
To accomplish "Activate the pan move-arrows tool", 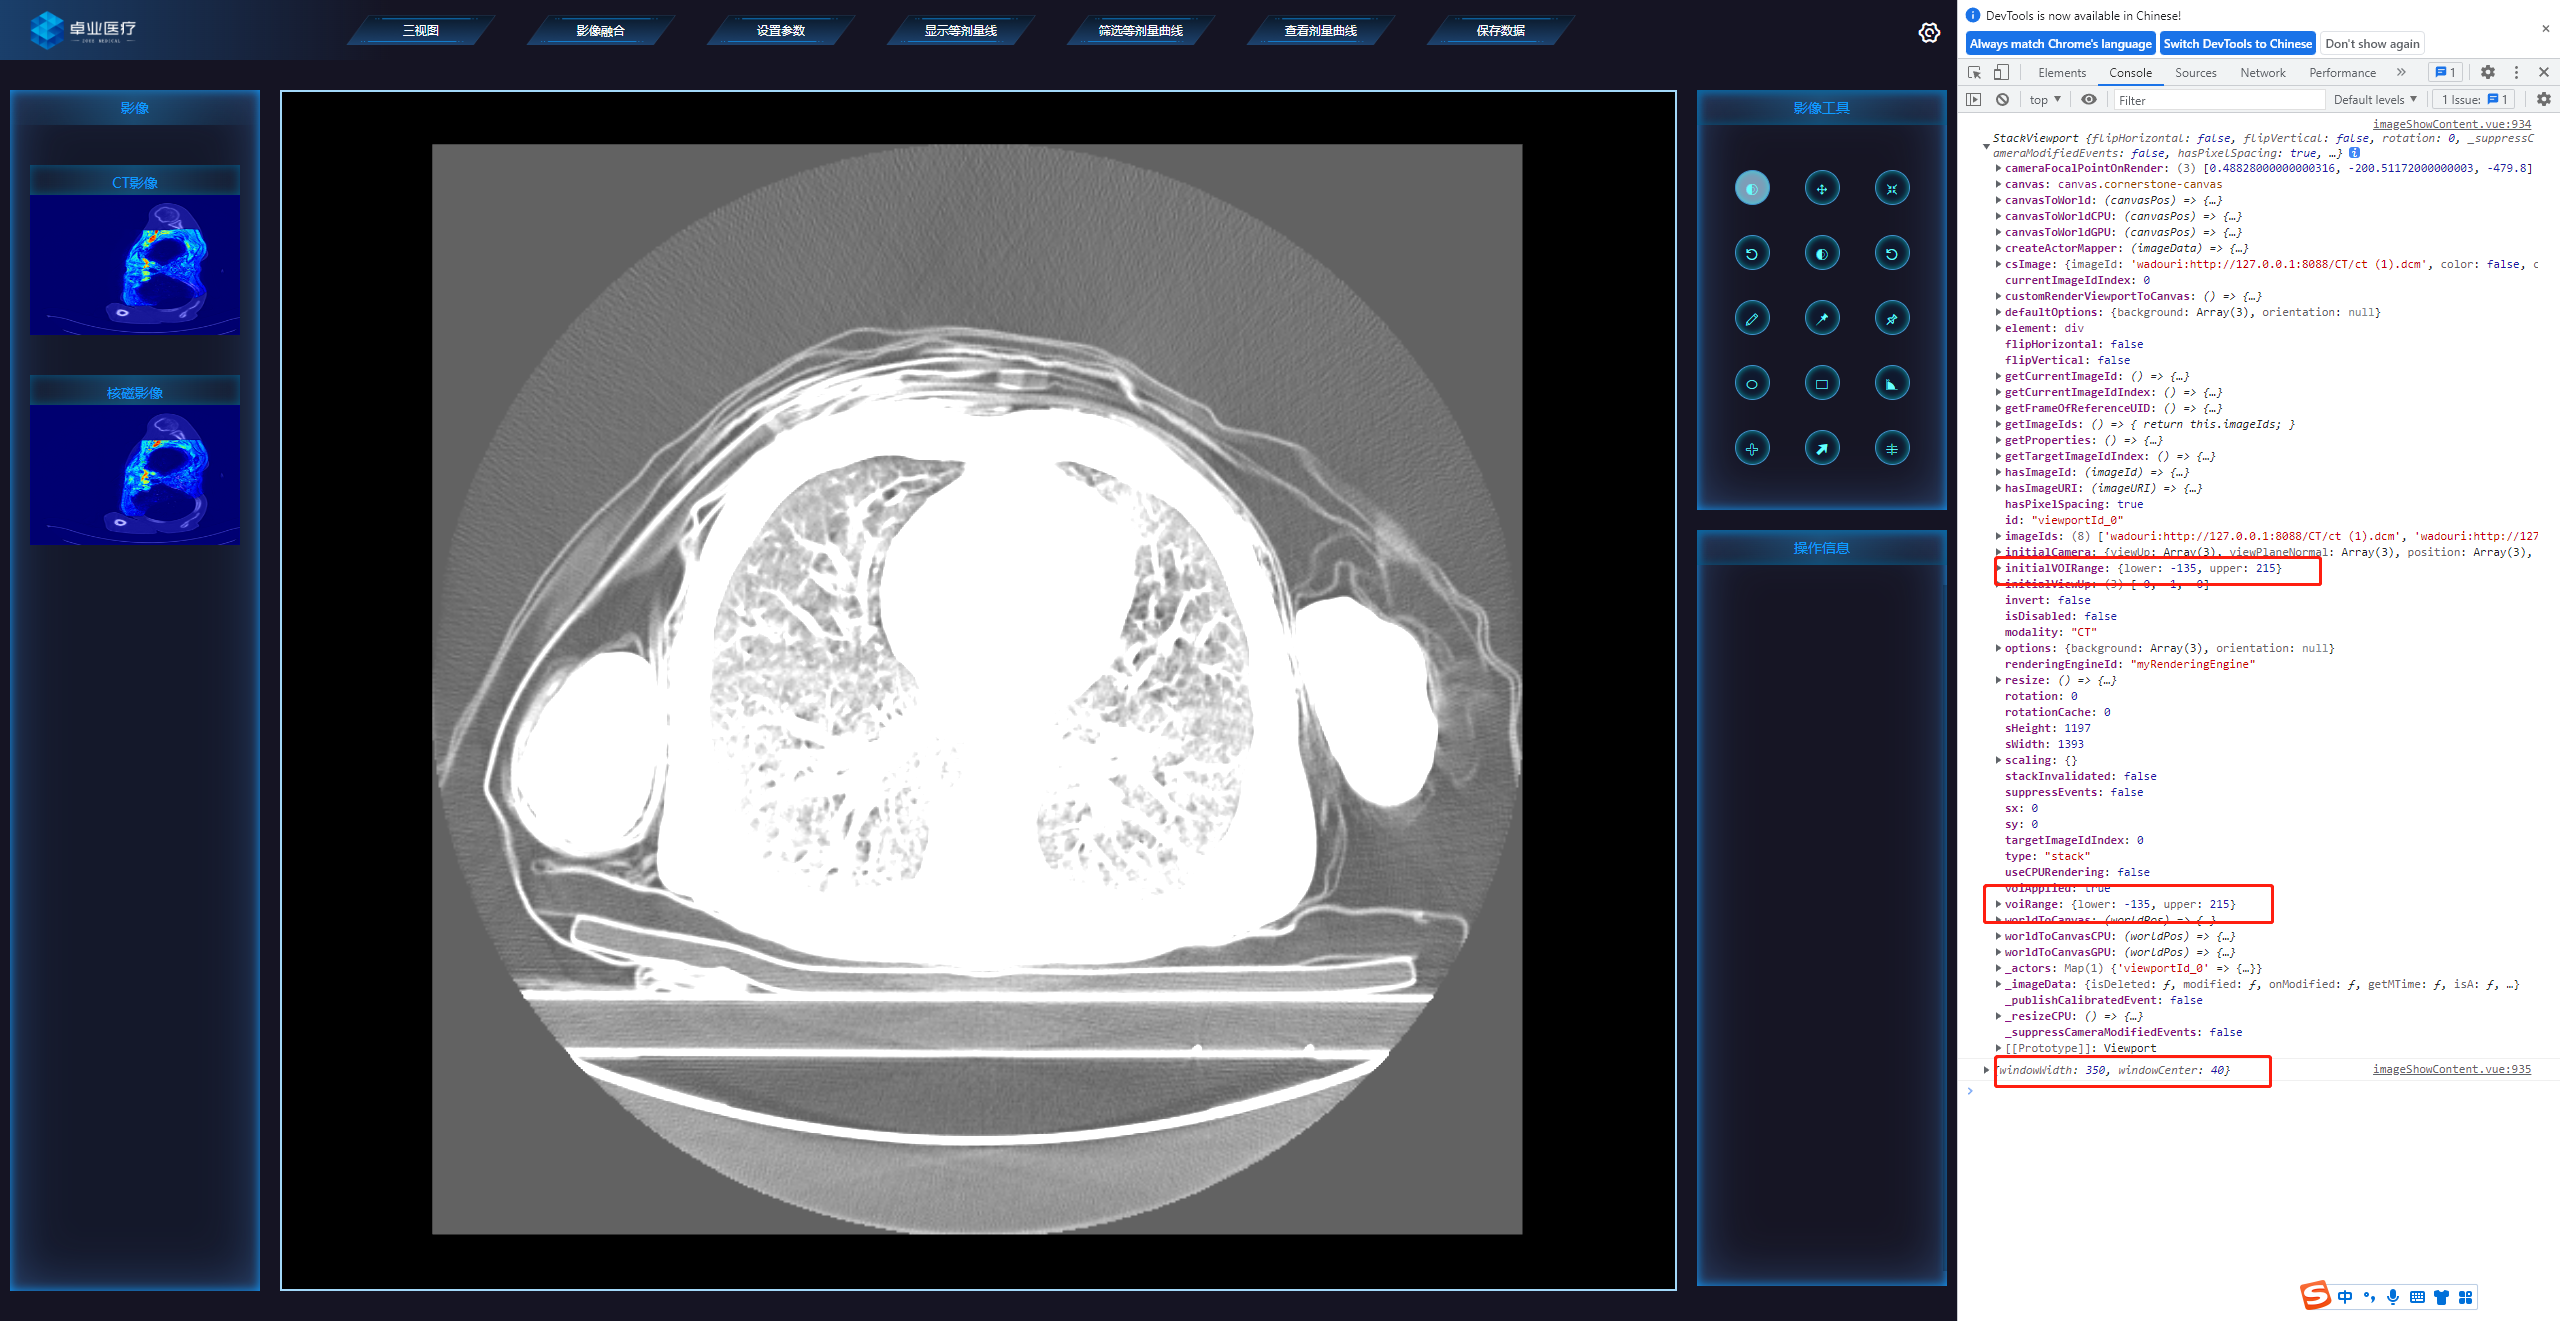I will click(1821, 188).
